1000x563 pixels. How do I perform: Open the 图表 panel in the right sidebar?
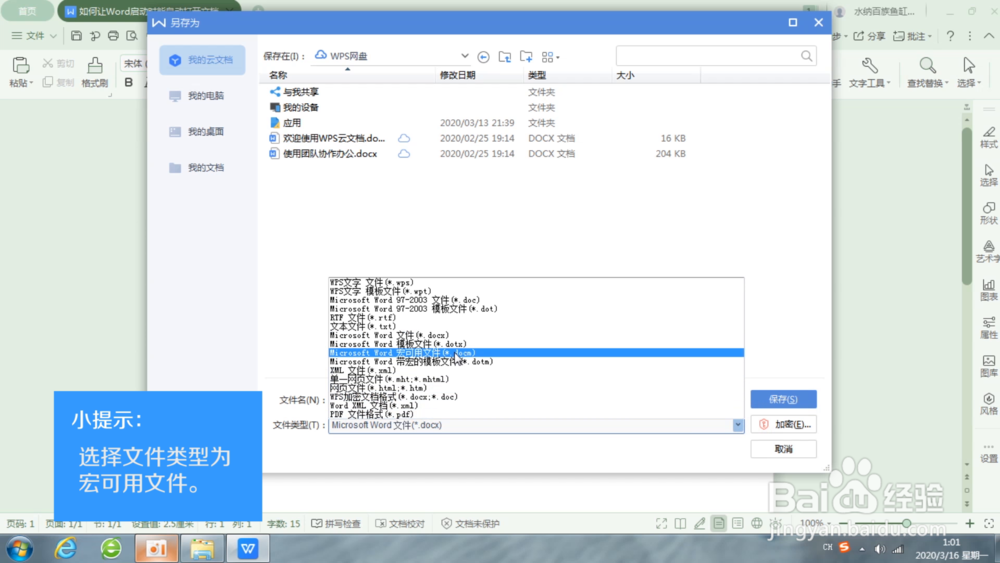click(989, 289)
